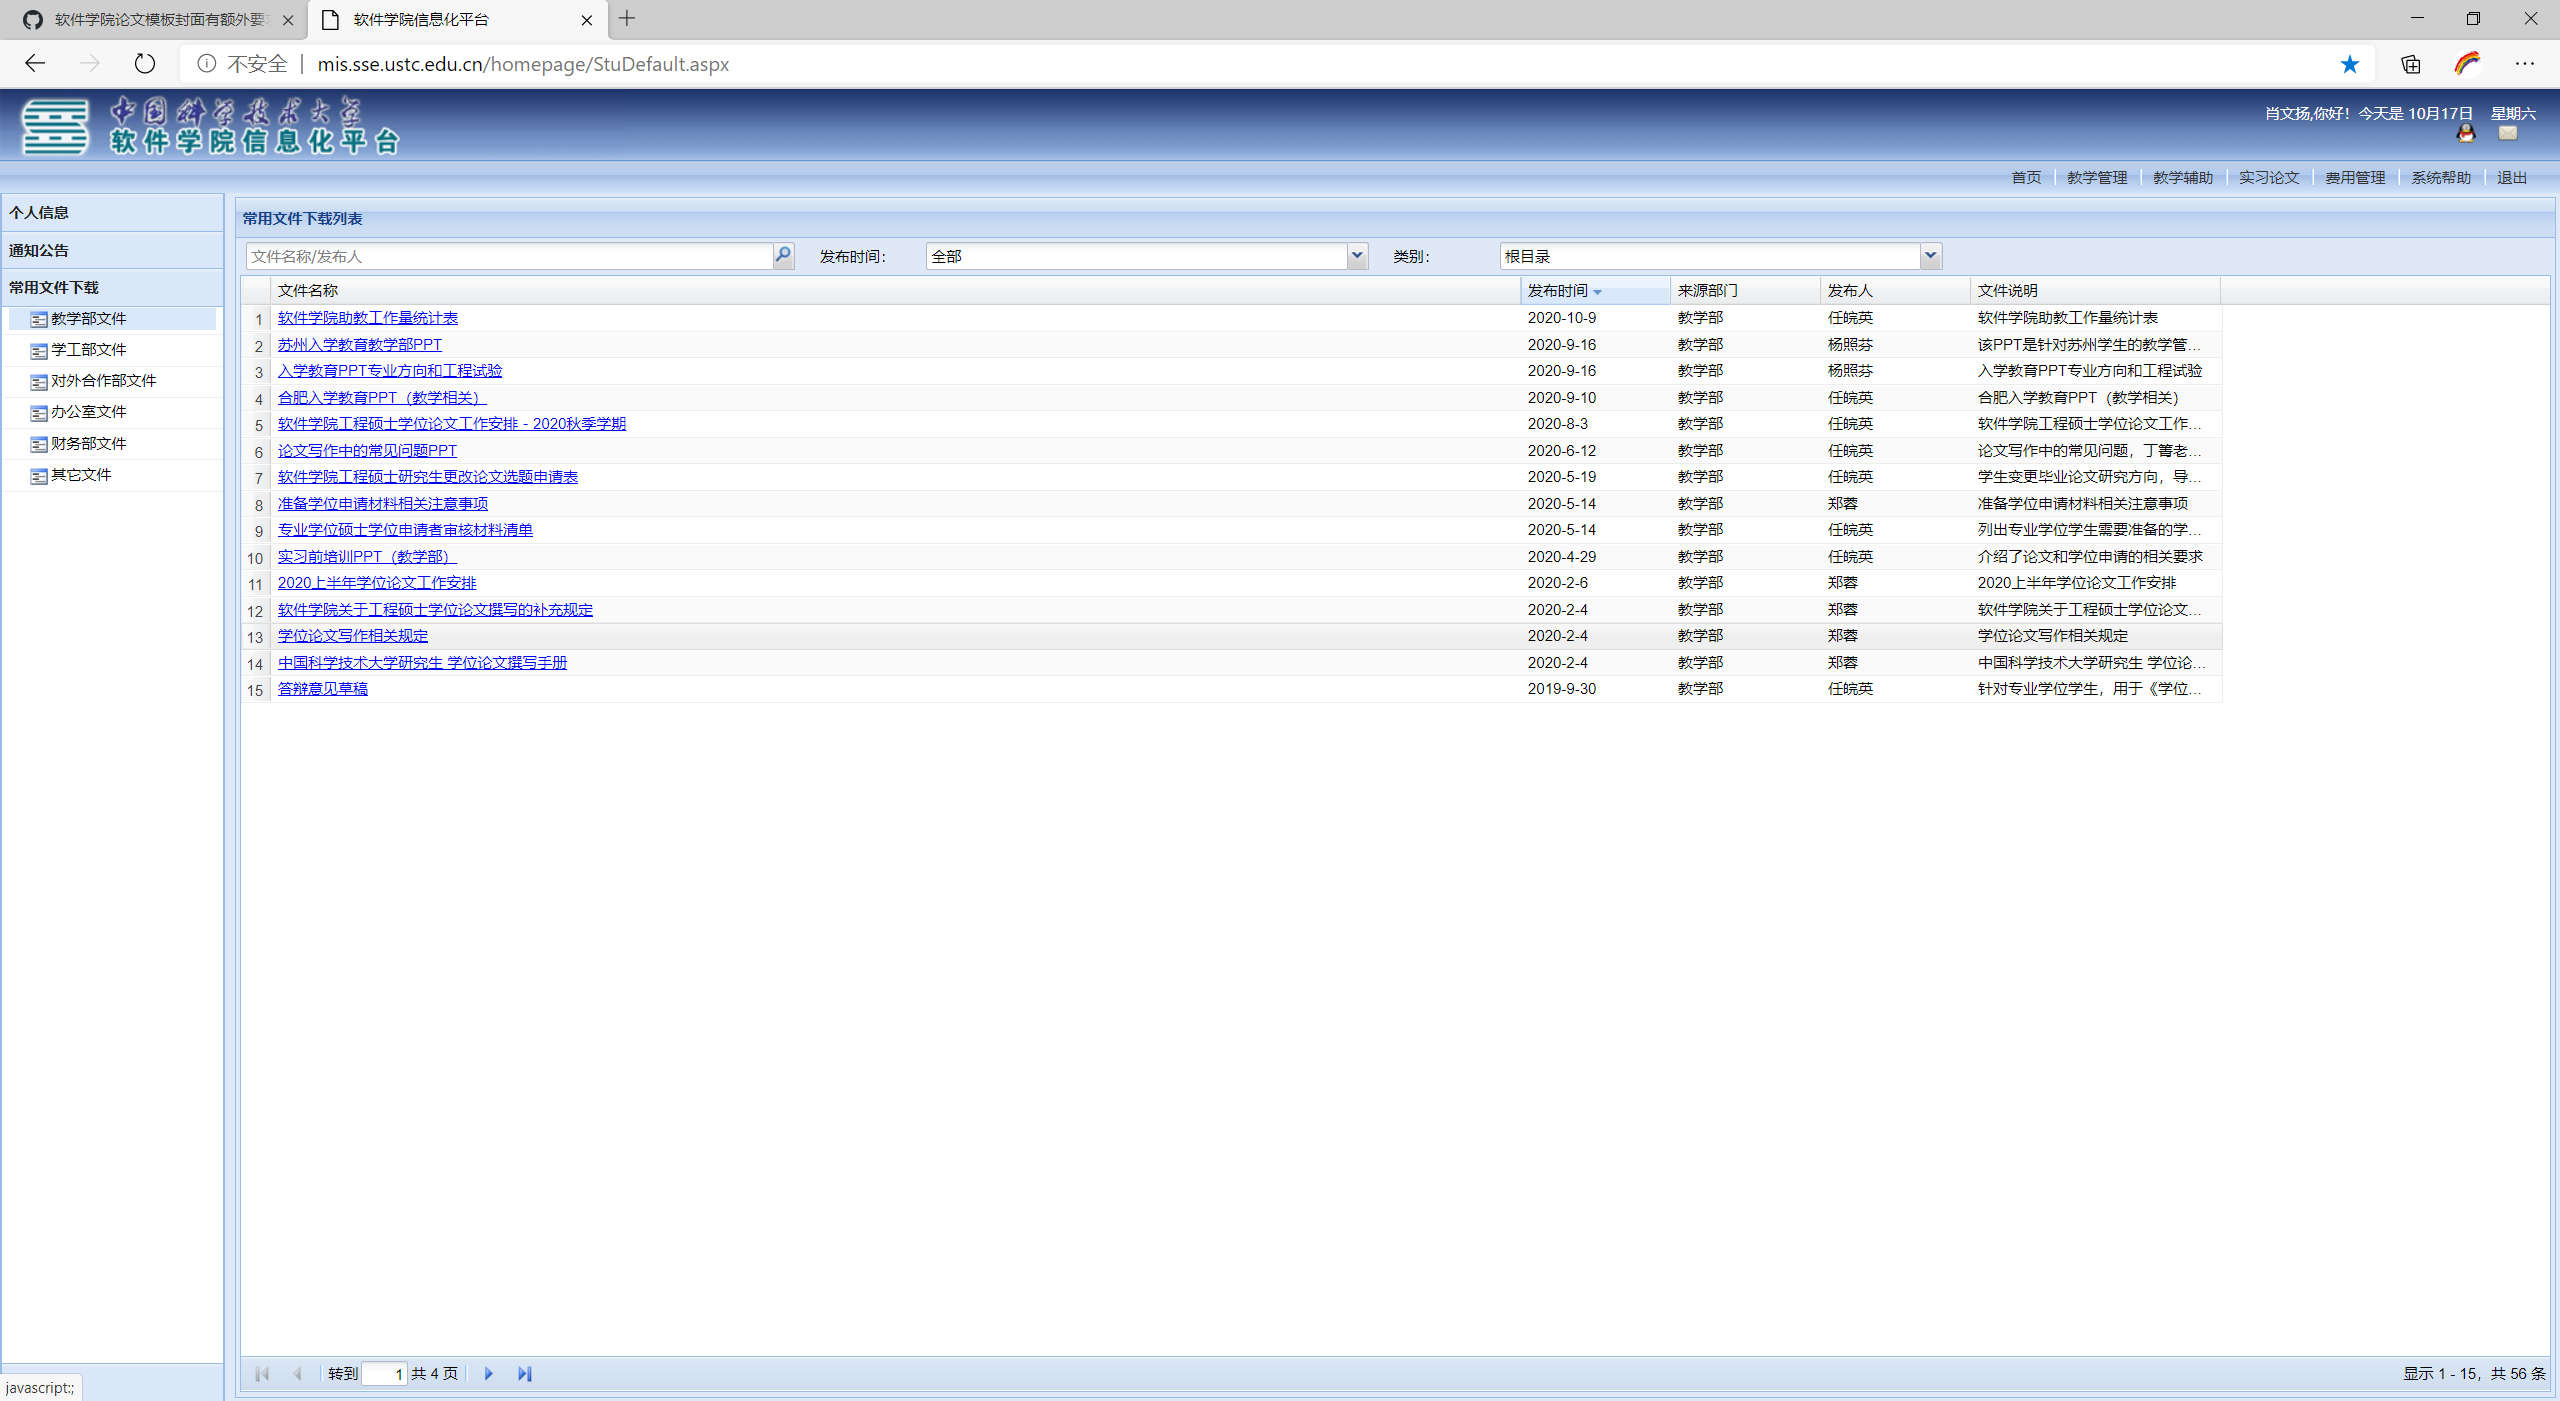The width and height of the screenshot is (2560, 1401).
Task: Open browser collections icon
Action: (2410, 64)
